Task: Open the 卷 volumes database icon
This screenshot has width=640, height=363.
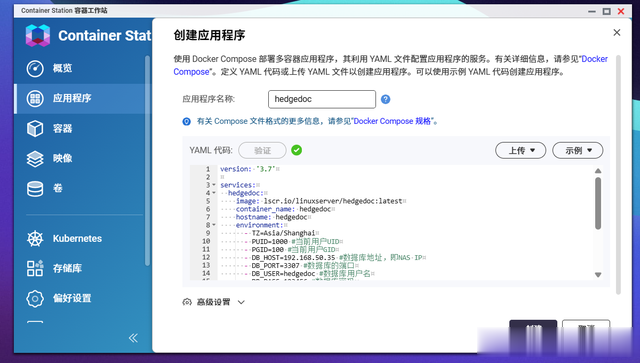Action: [x=35, y=189]
